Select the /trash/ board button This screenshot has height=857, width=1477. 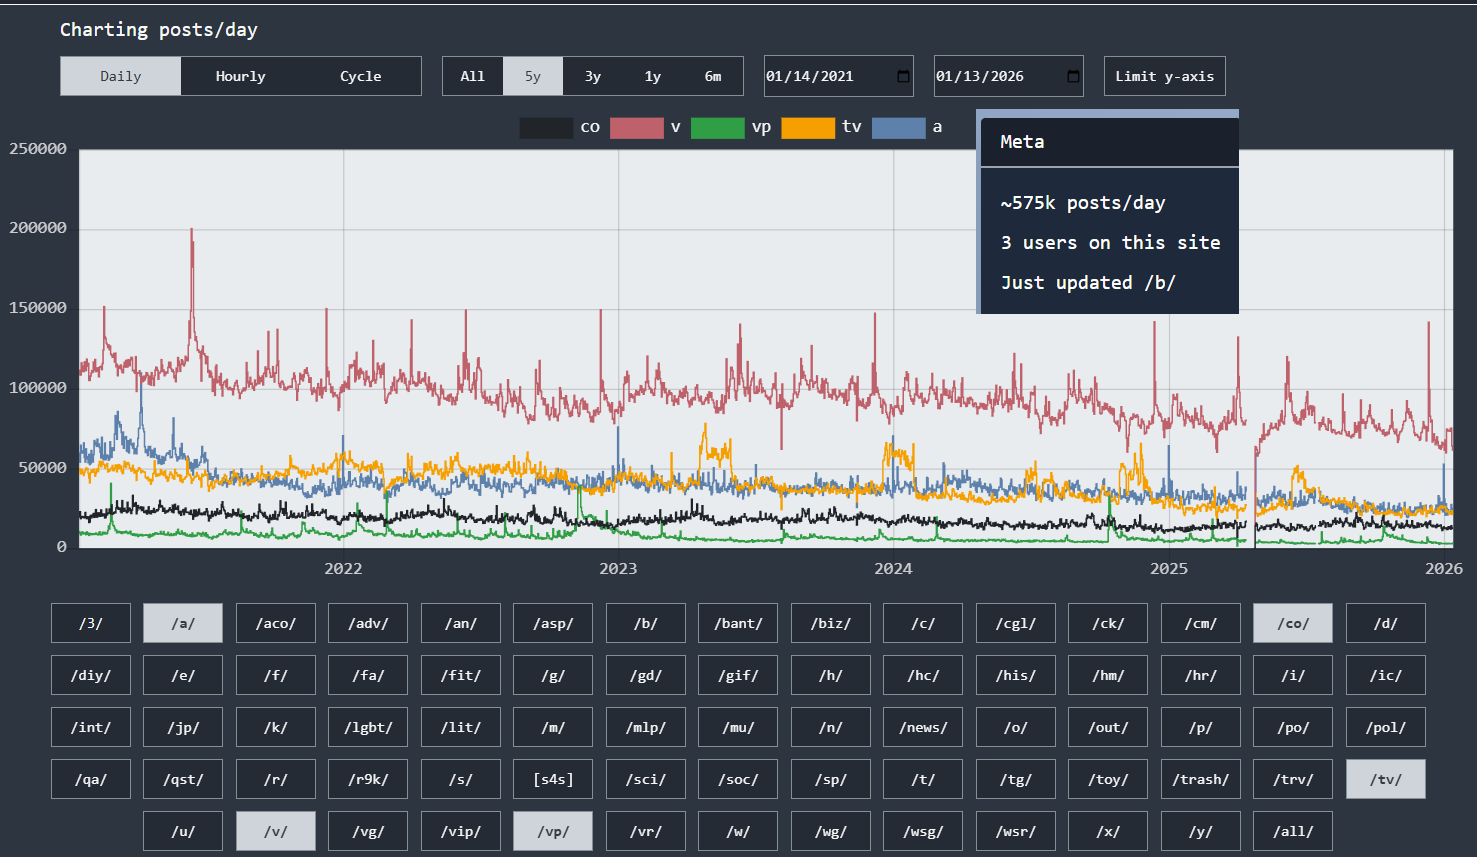(x=1201, y=779)
